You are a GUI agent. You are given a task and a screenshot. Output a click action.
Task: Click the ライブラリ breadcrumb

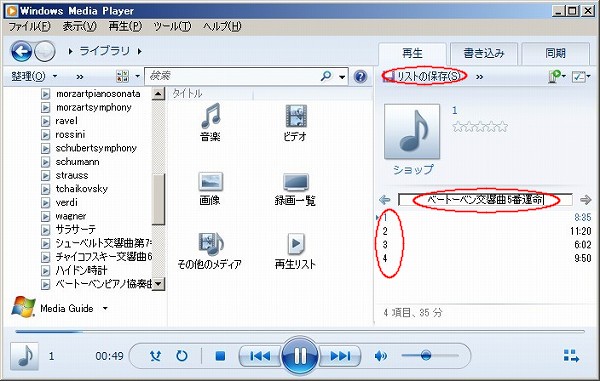pos(104,51)
